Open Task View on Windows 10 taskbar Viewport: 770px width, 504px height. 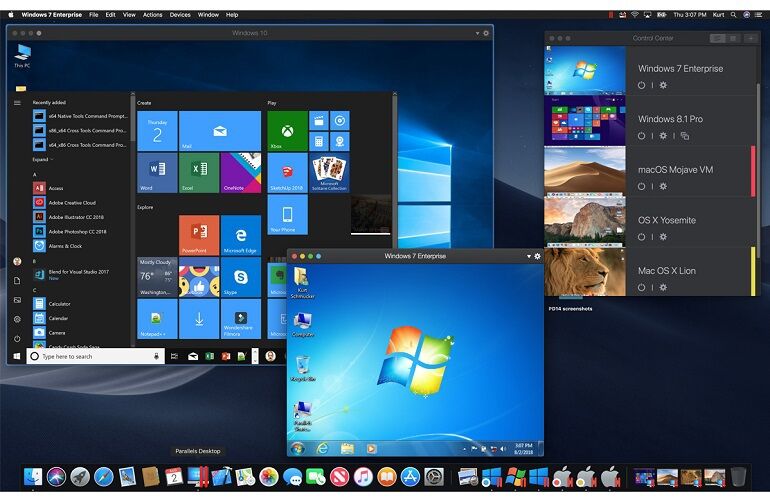tap(174, 356)
